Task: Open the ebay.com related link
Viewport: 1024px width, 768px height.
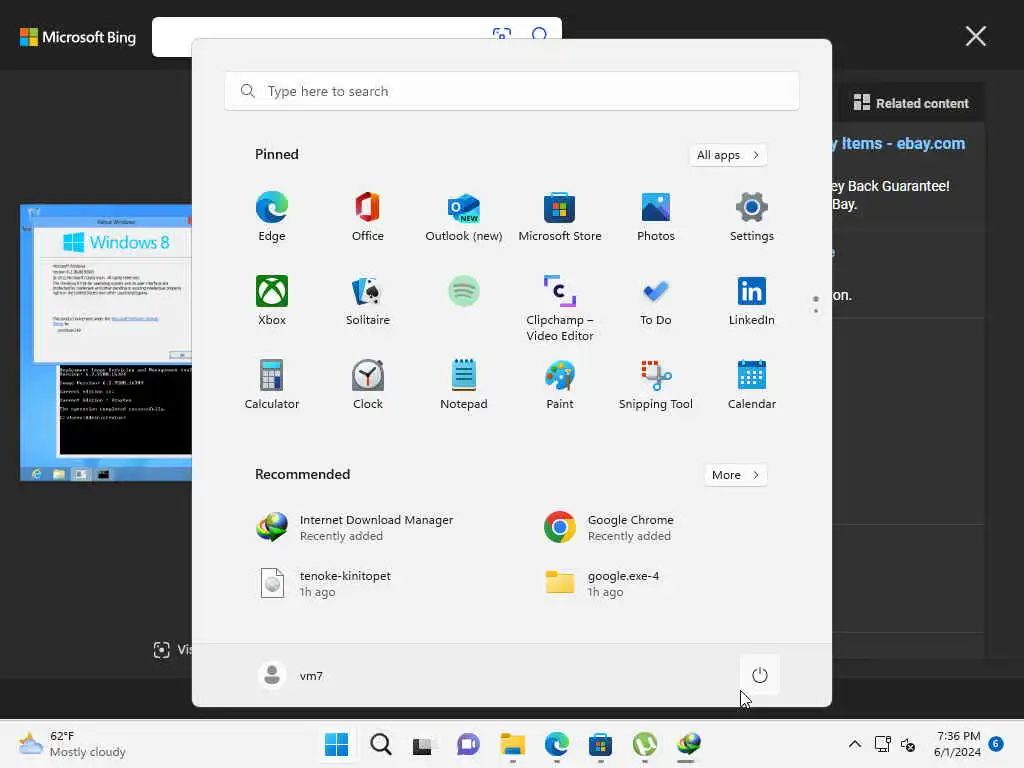Action: click(x=899, y=144)
